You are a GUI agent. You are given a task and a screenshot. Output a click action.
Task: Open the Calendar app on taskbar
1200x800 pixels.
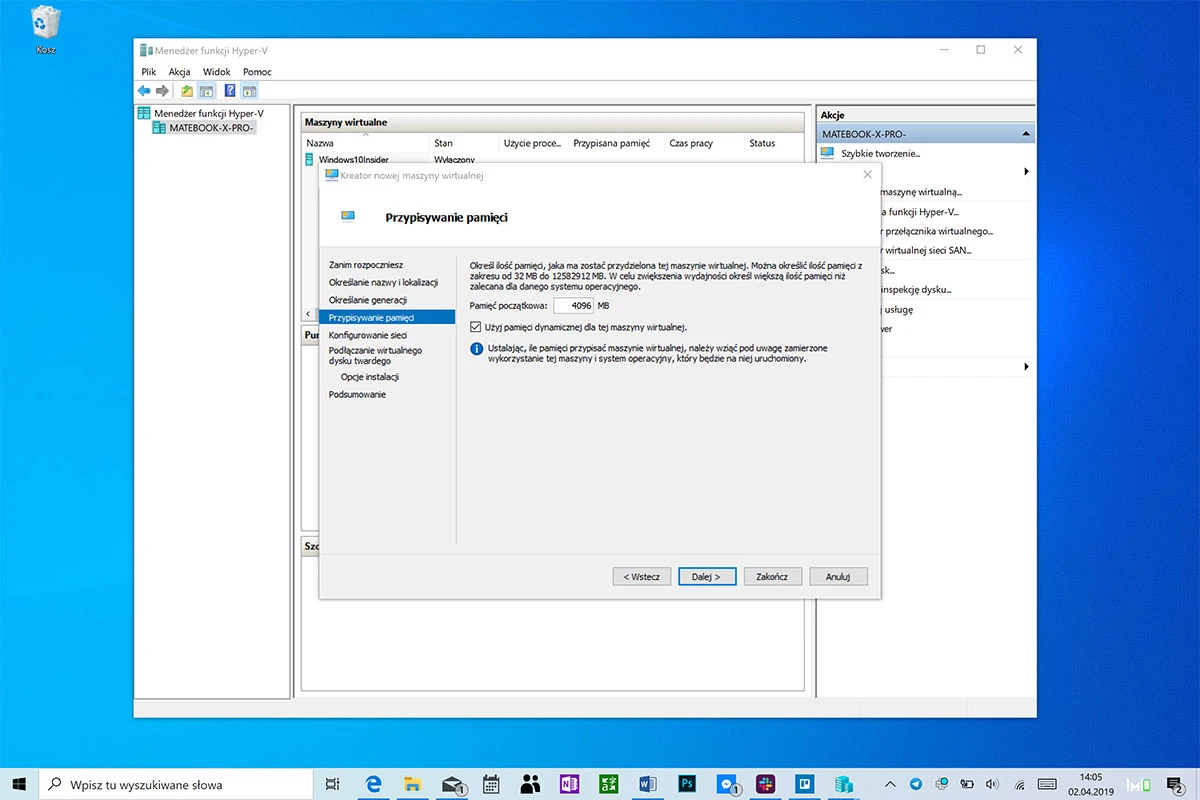click(491, 784)
